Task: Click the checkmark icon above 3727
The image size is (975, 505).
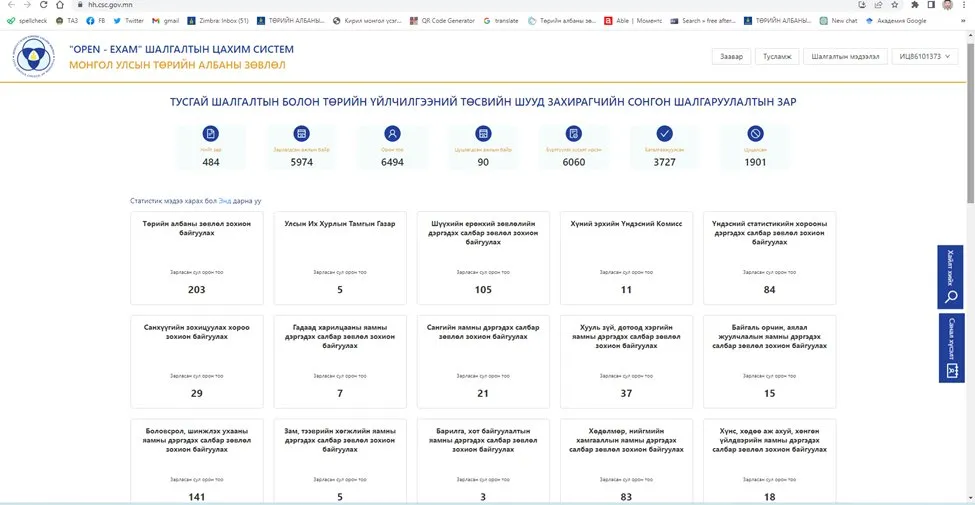Action: [665, 134]
